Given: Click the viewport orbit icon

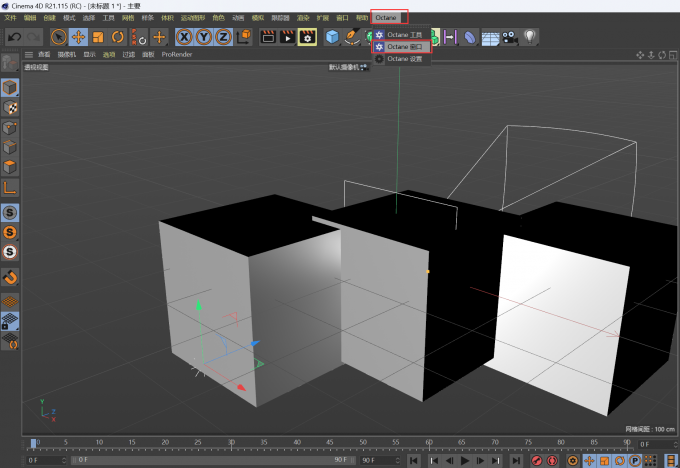Looking at the screenshot, I should 662,55.
